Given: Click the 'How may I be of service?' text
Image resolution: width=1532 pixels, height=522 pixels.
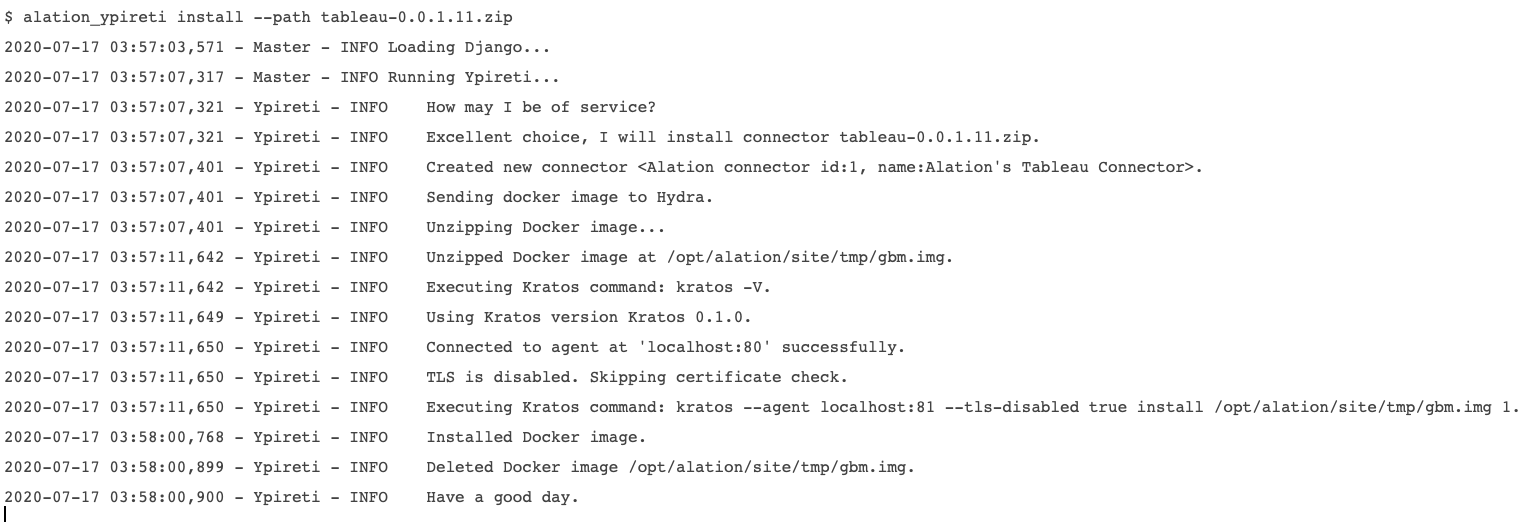Looking at the screenshot, I should coord(541,107).
